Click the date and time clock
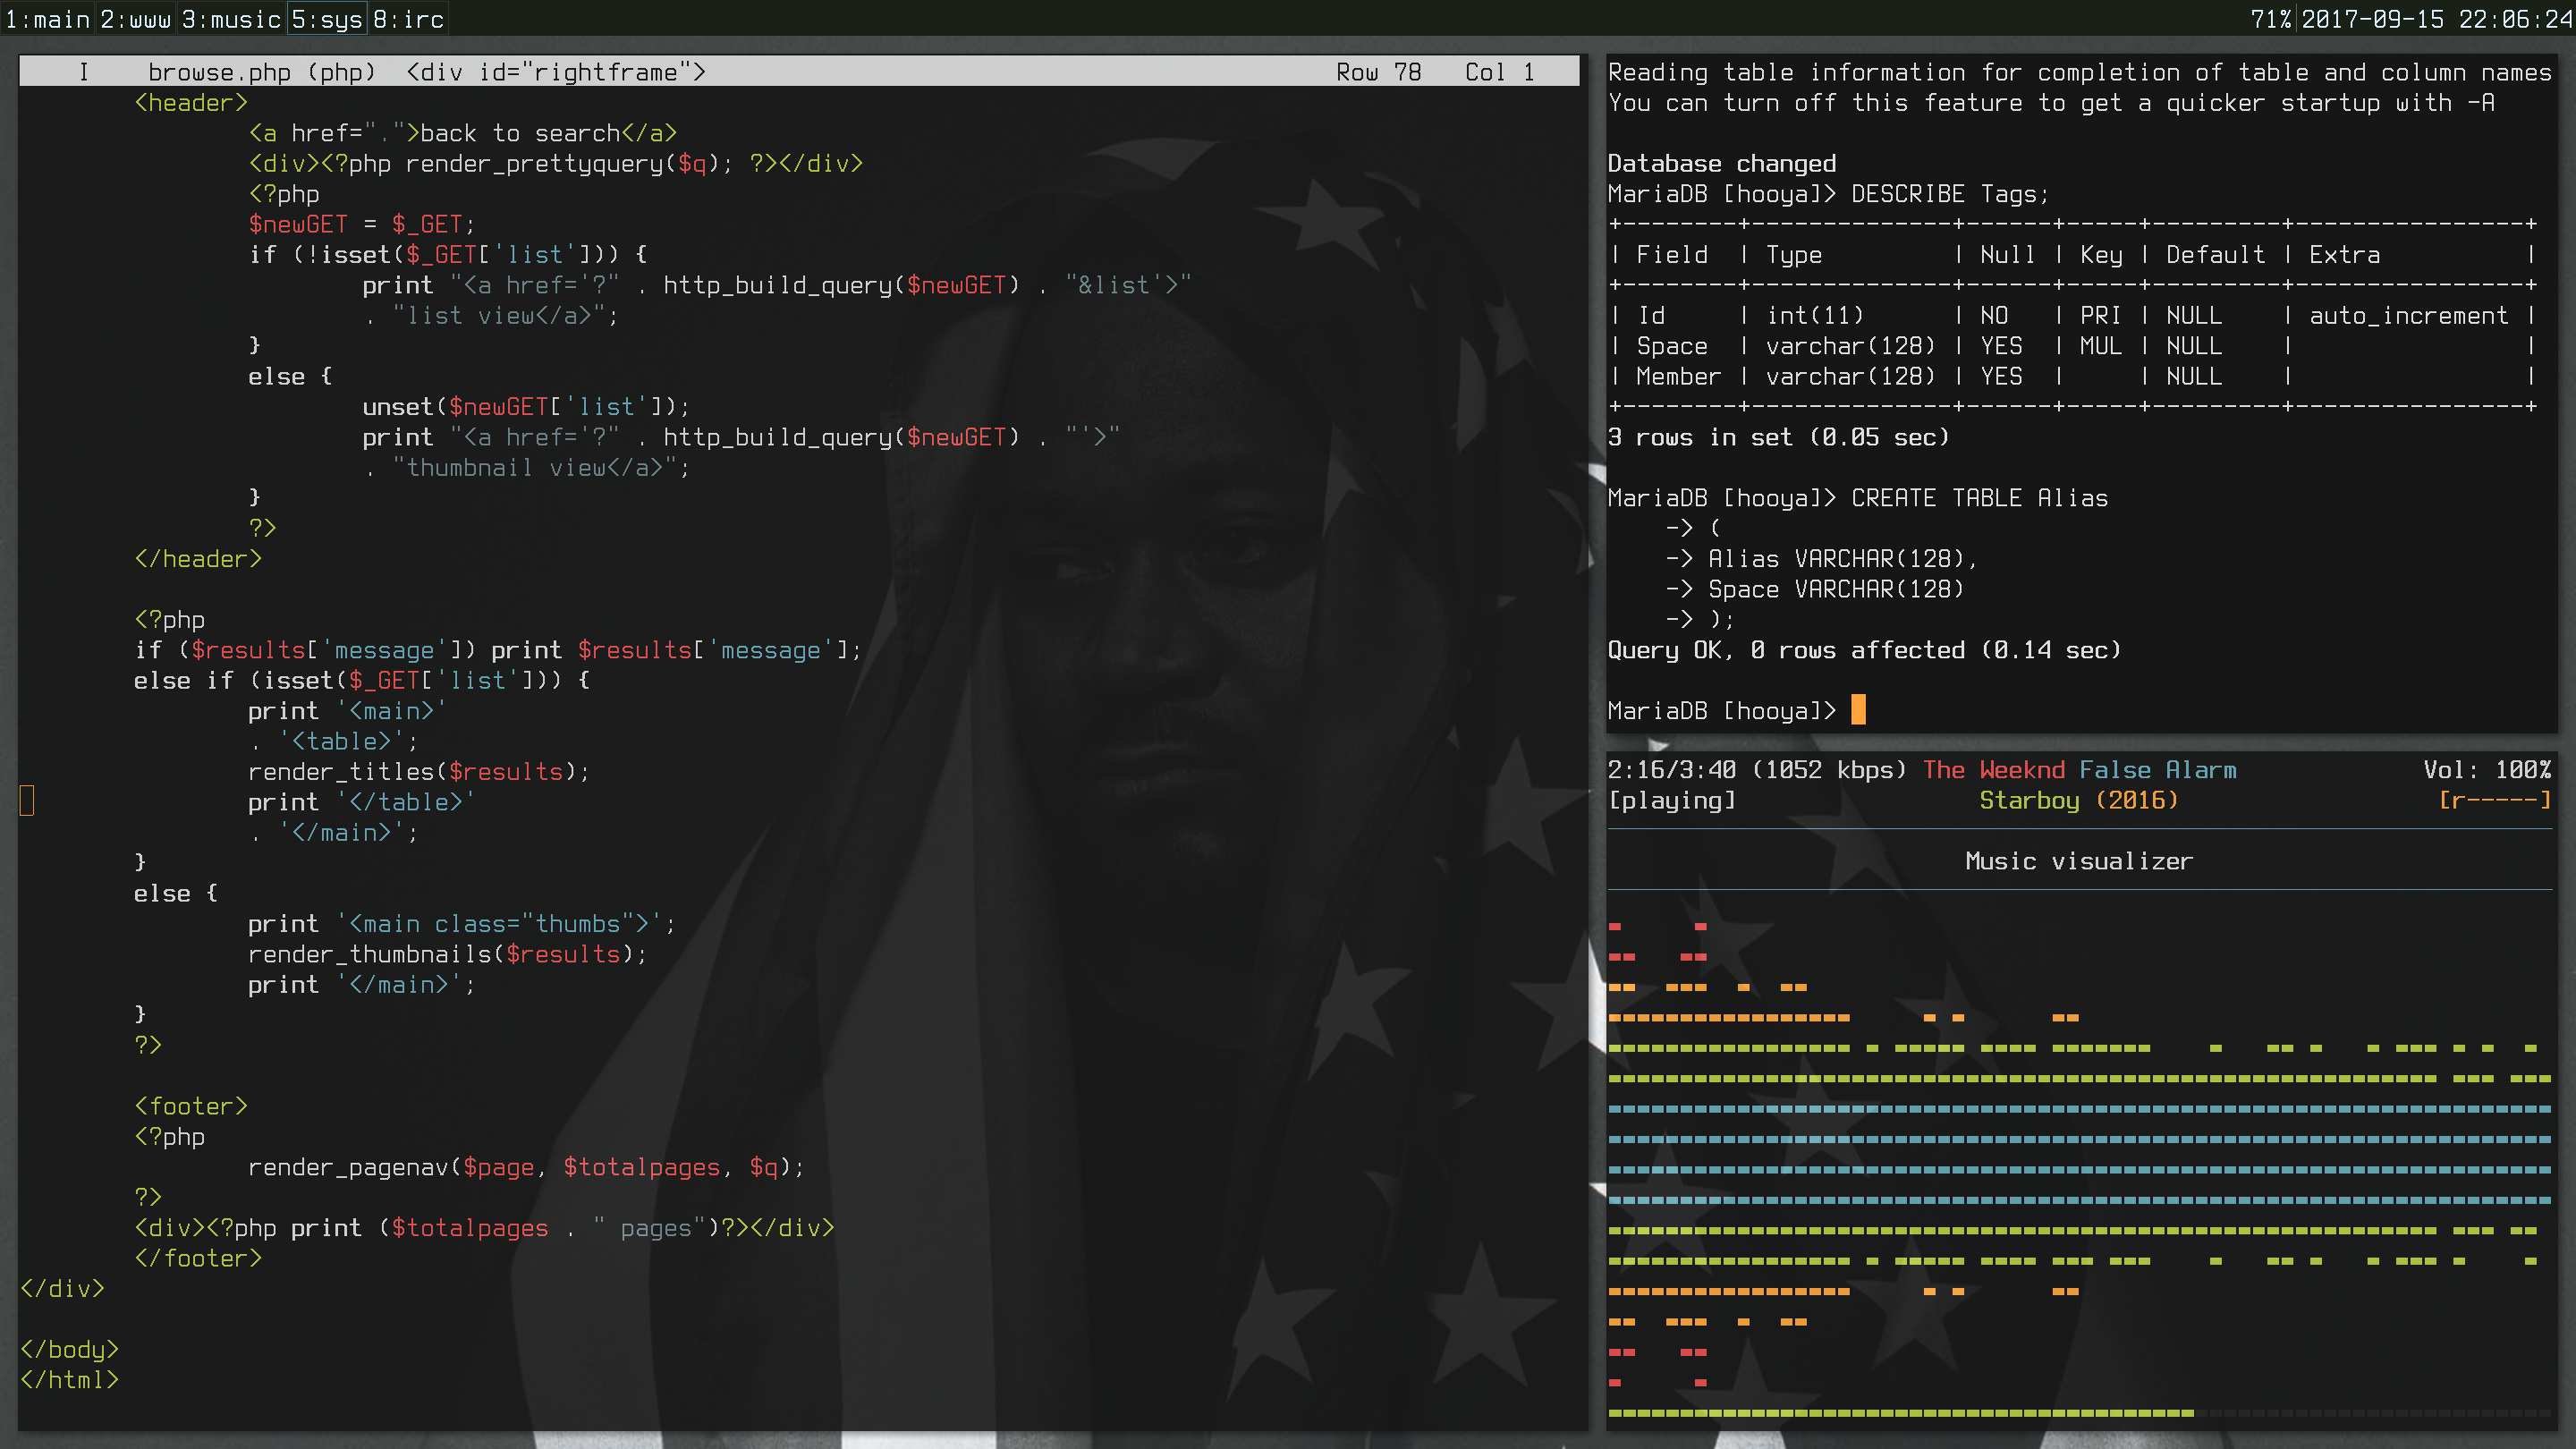Viewport: 2576px width, 1449px height. (2436, 19)
